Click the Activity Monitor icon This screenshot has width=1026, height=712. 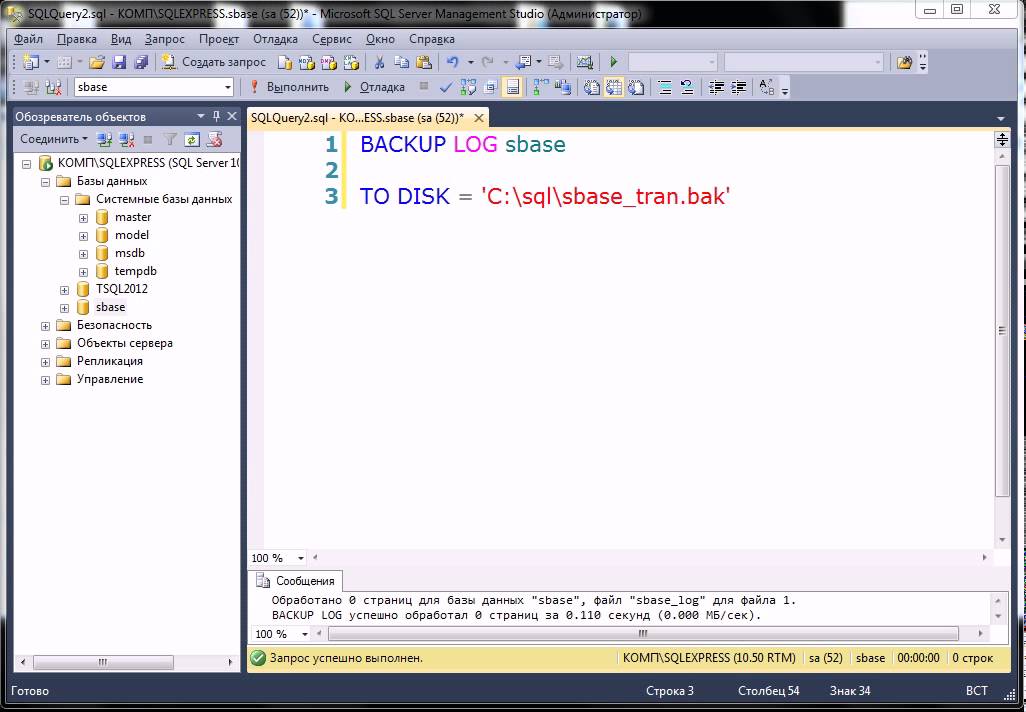584,62
